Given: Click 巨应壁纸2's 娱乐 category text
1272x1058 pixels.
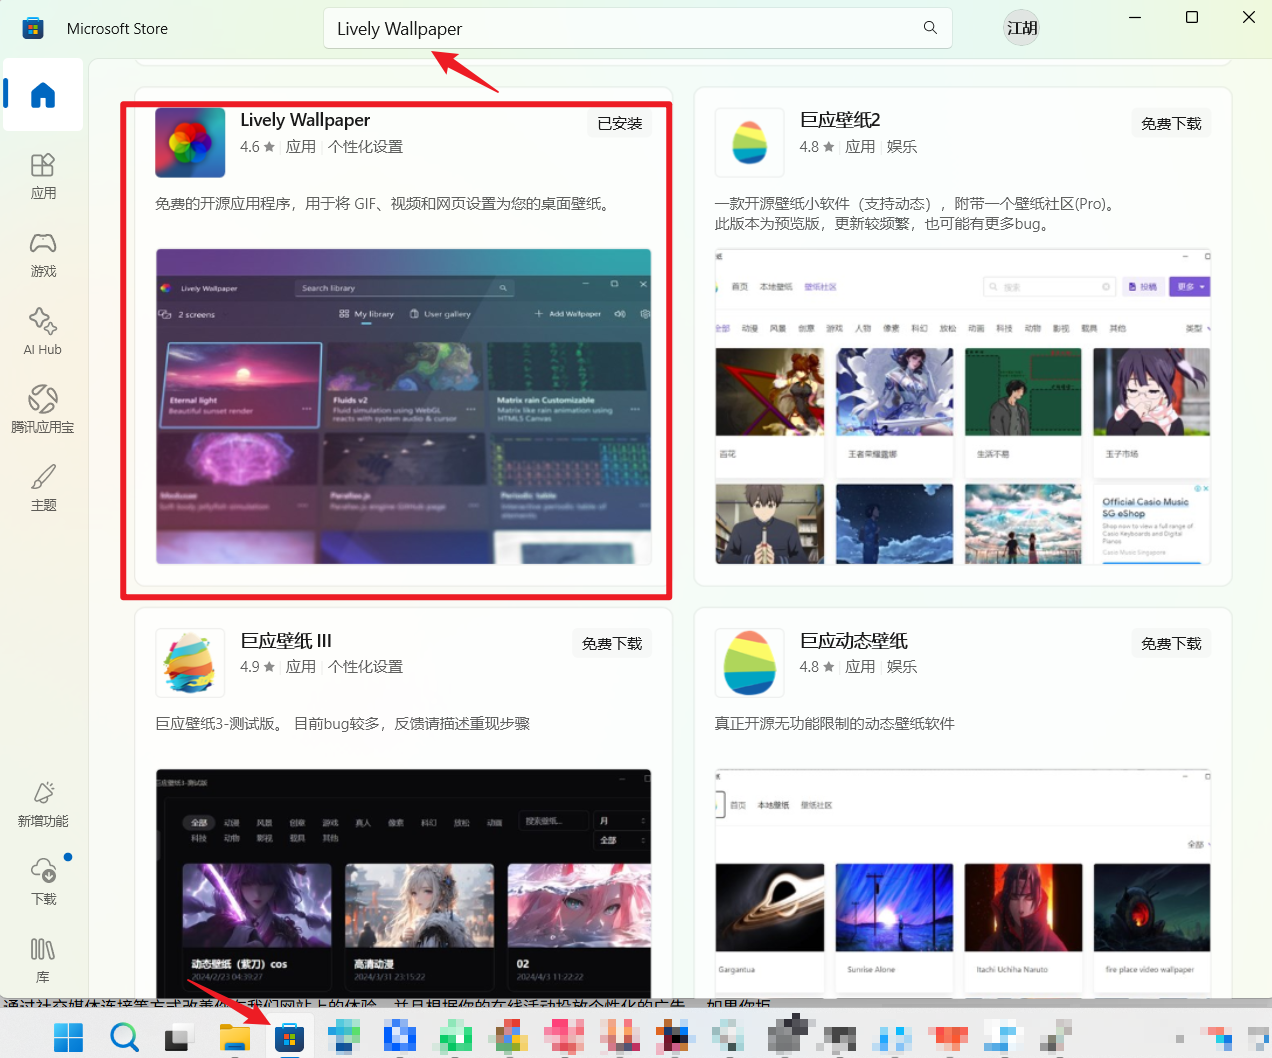Looking at the screenshot, I should 902,147.
